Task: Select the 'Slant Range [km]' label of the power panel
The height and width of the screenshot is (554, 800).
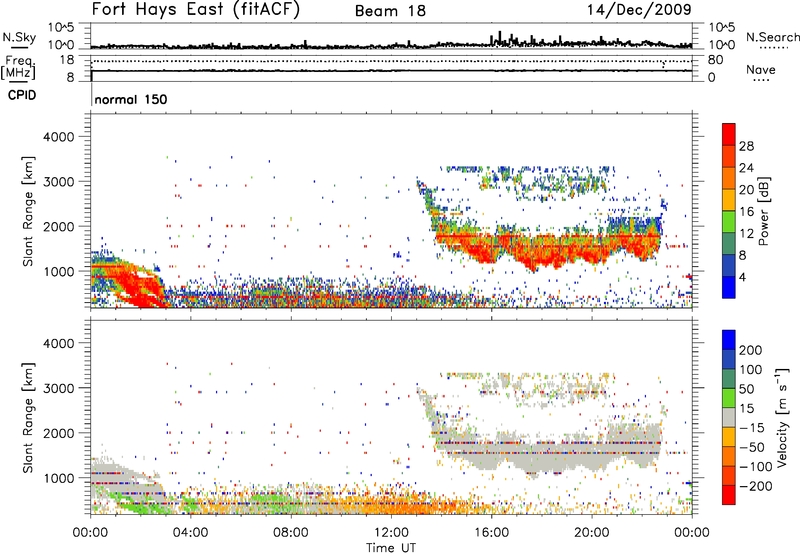Action: tap(29, 211)
